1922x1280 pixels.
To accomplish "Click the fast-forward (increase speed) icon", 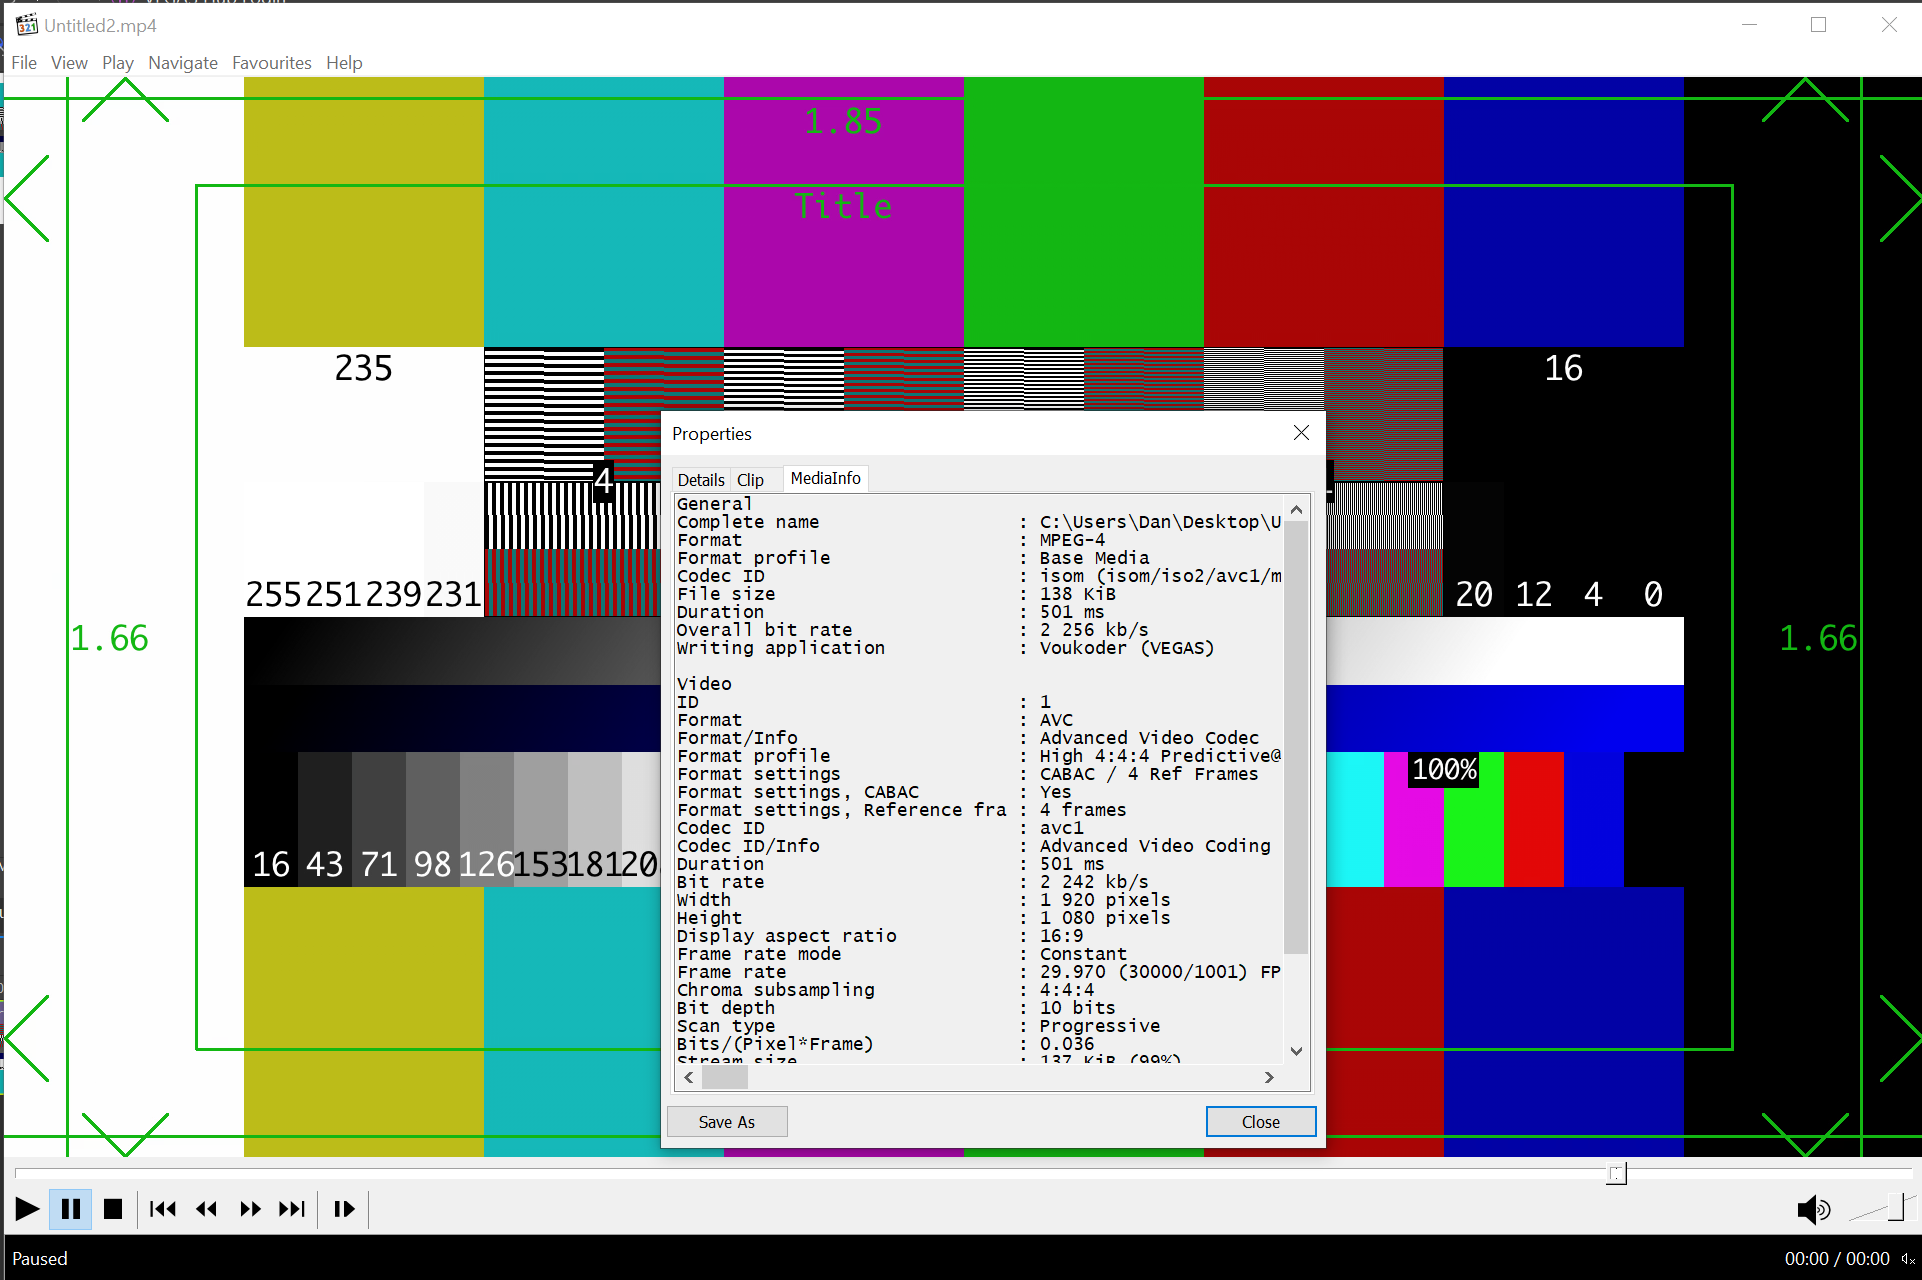I will 250,1209.
